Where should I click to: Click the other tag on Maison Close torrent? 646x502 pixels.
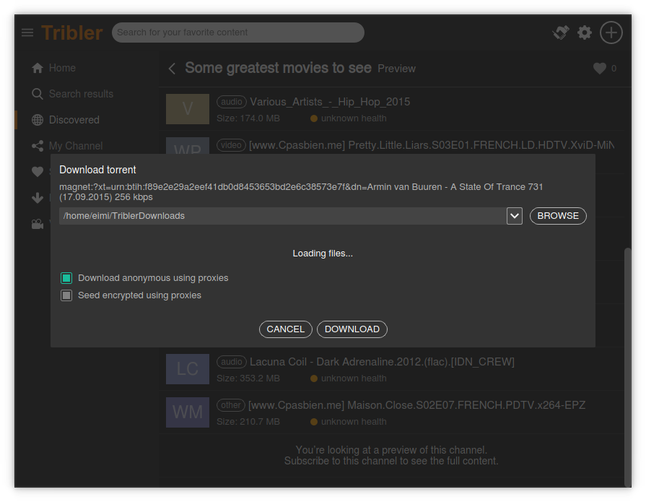(231, 405)
